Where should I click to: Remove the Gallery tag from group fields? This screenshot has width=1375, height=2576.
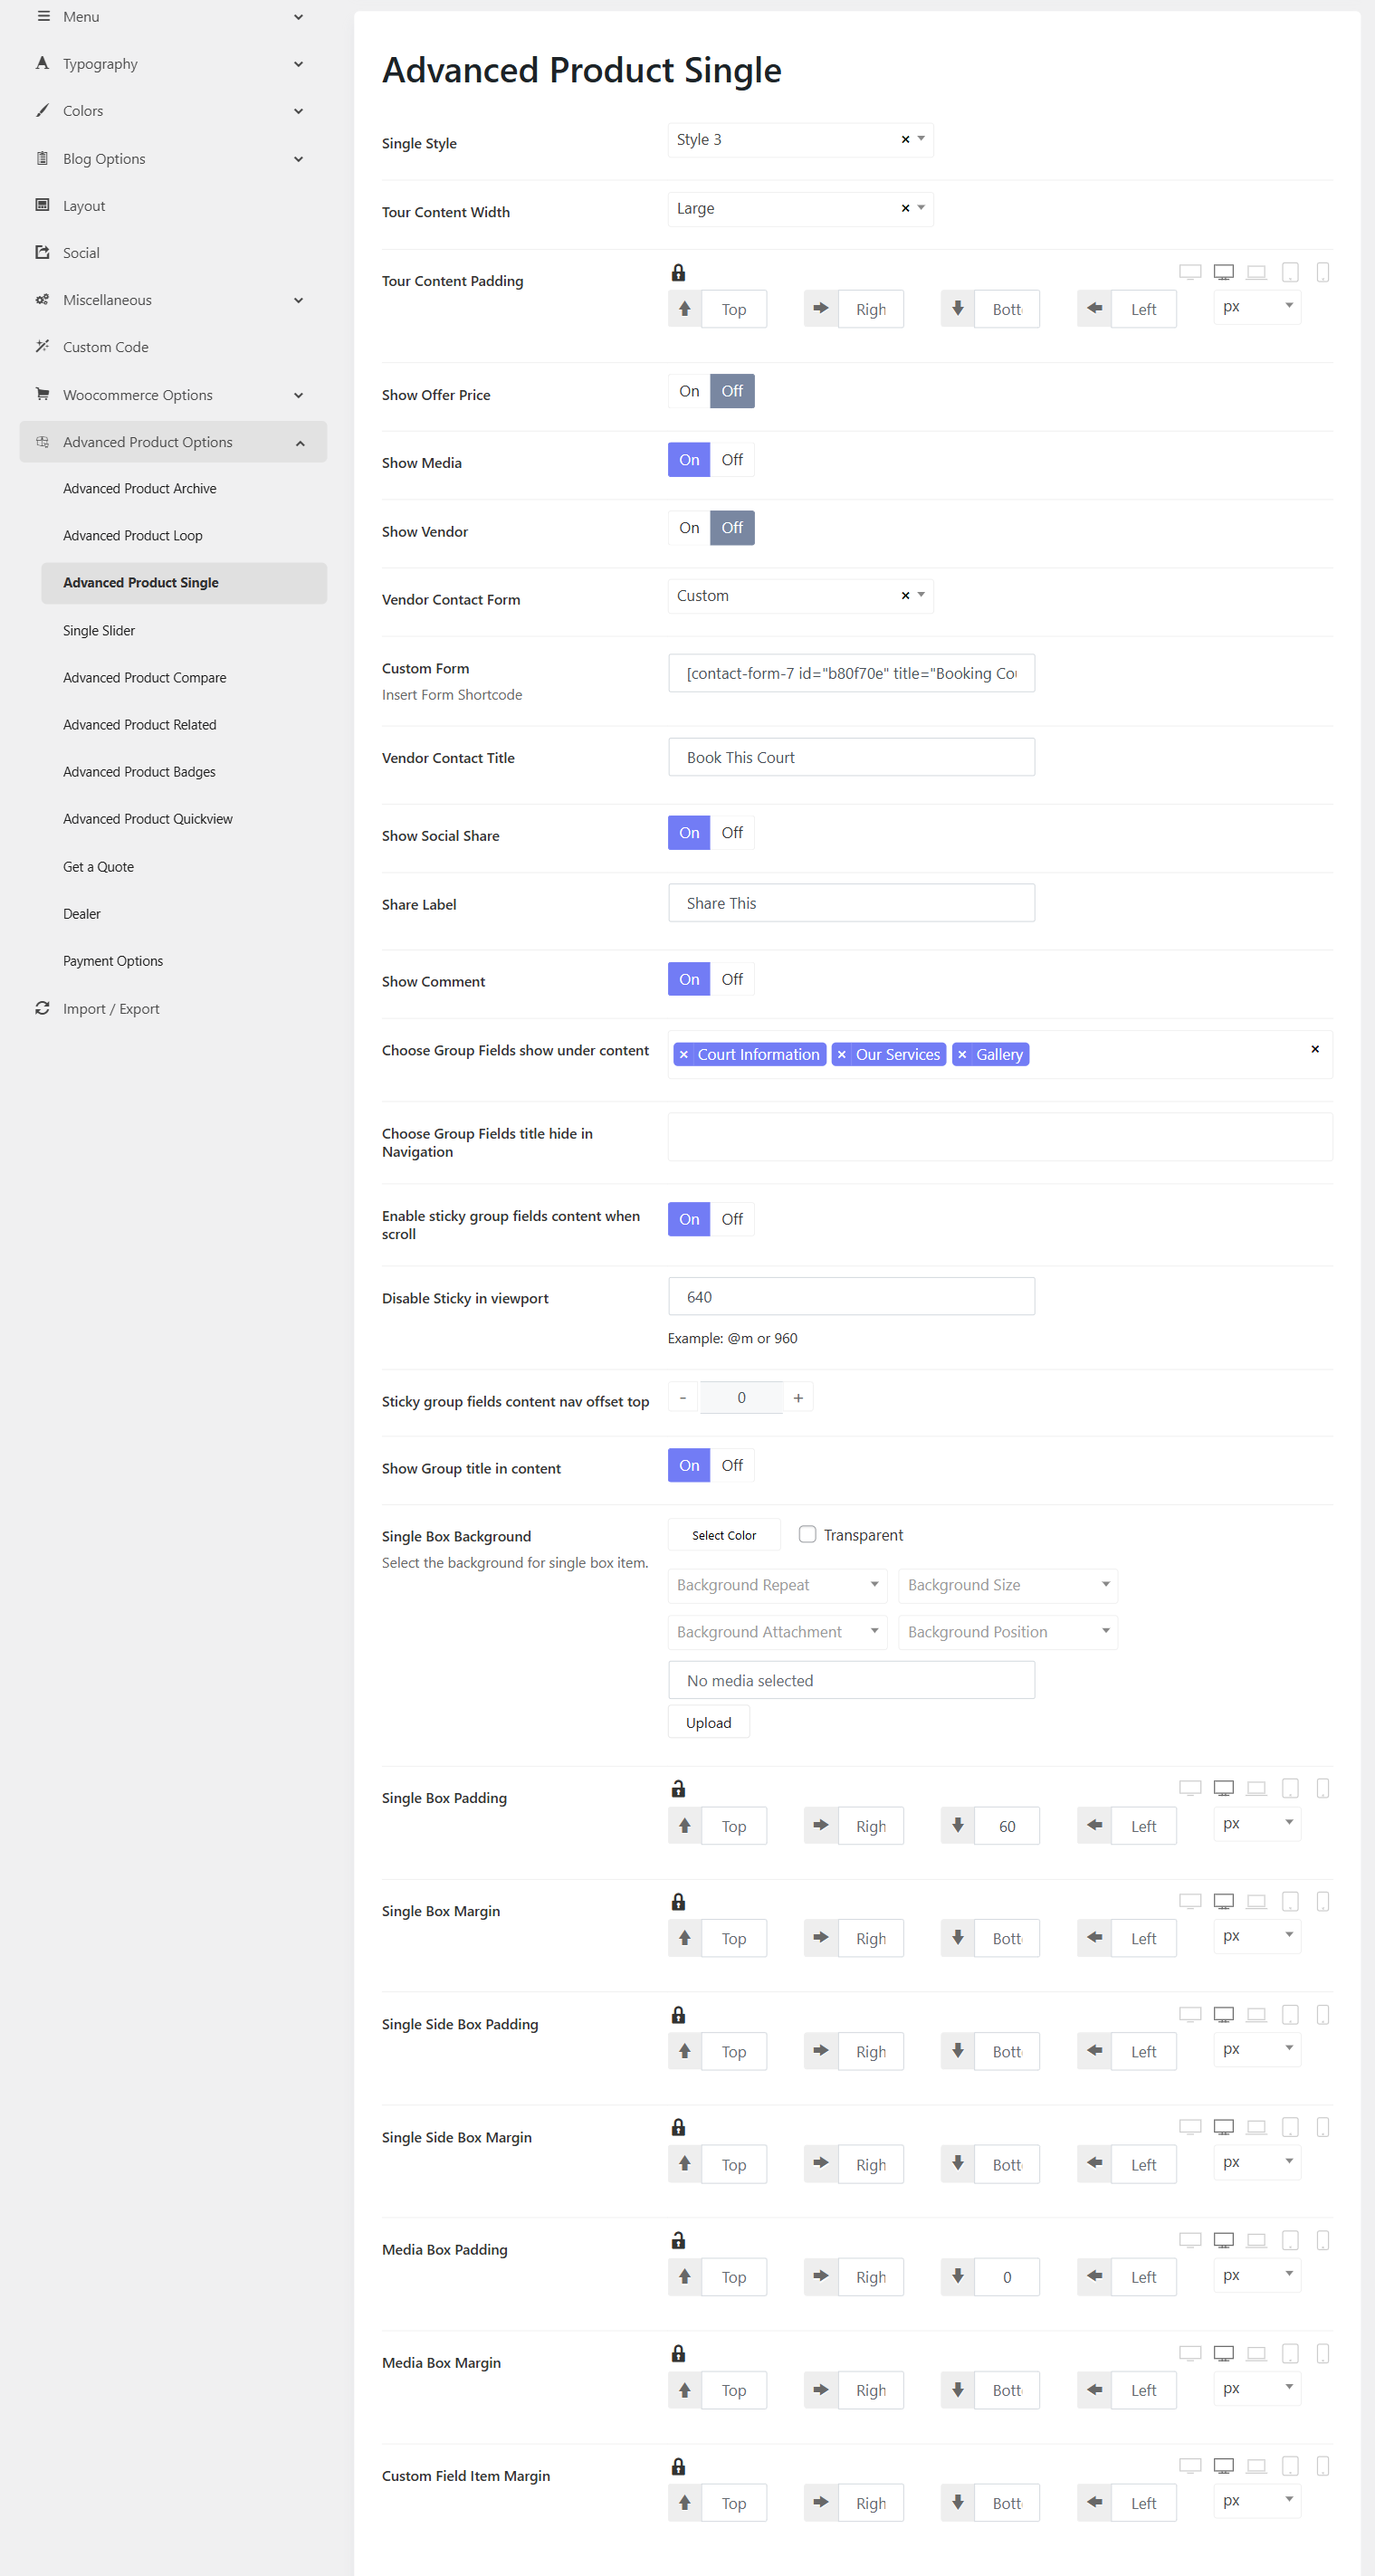pos(962,1055)
